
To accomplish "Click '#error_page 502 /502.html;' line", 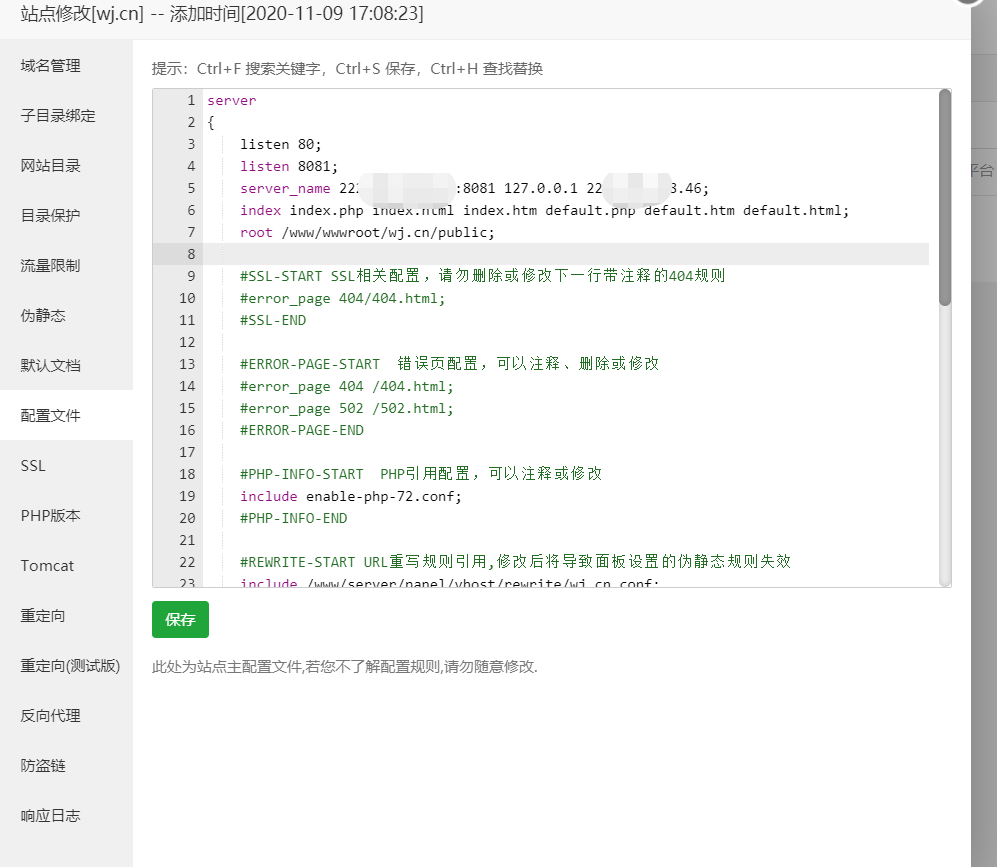I will tap(347, 408).
